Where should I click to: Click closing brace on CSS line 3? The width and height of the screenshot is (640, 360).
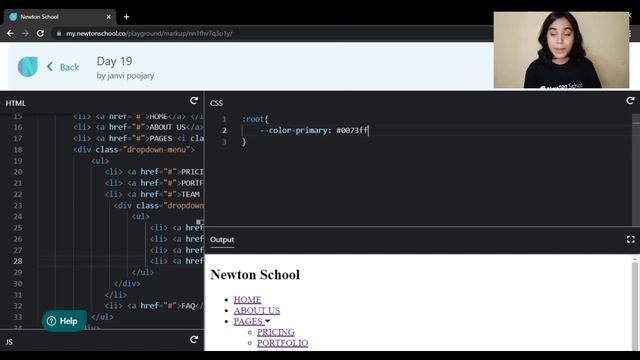pos(244,142)
